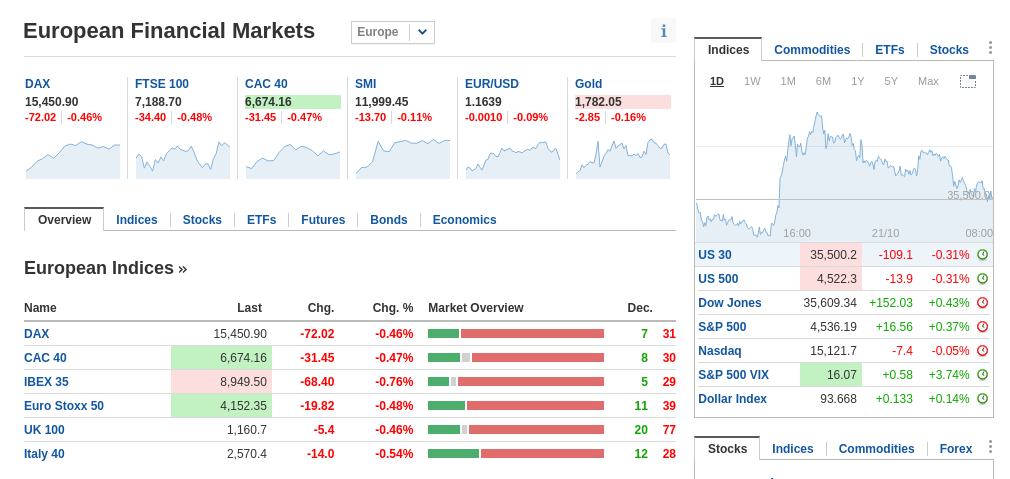This screenshot has width=1010, height=479.
Task: Set chart range to Max
Action: [x=928, y=81]
